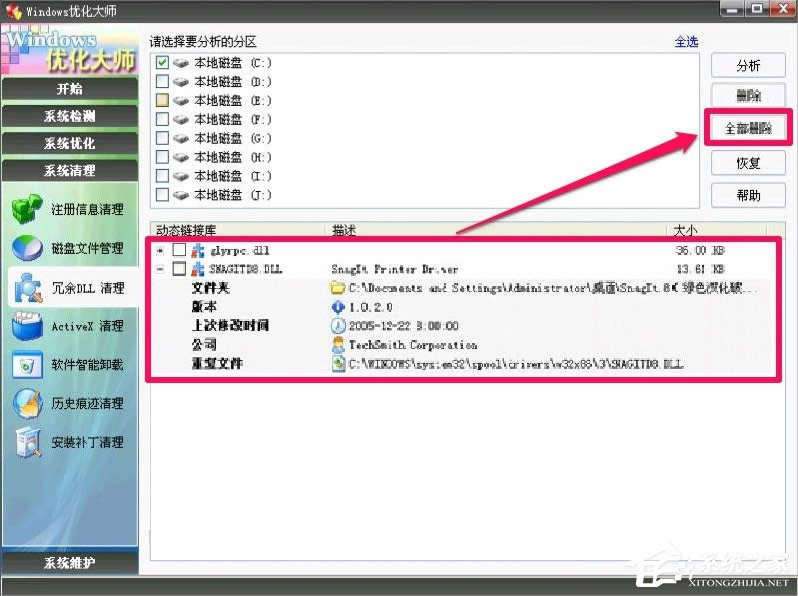Check 本地磁盘 (E:) checkbox
Image resolution: width=798 pixels, height=596 pixels.
[x=162, y=100]
